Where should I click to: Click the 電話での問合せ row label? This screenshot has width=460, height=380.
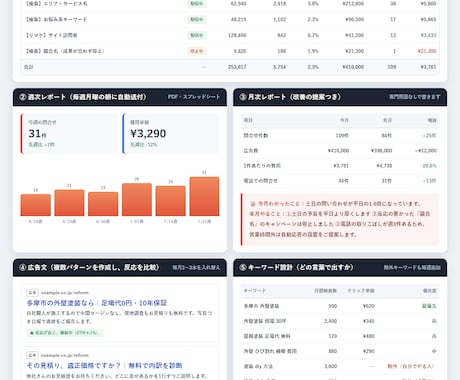pos(261,181)
